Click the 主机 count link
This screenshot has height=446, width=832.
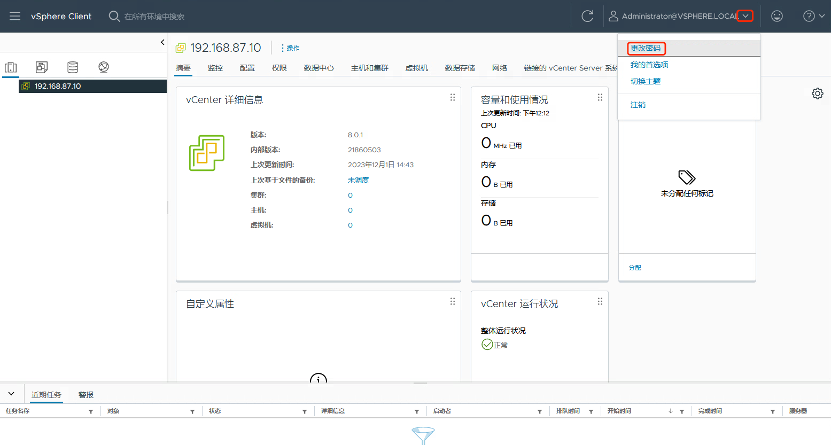(x=350, y=210)
